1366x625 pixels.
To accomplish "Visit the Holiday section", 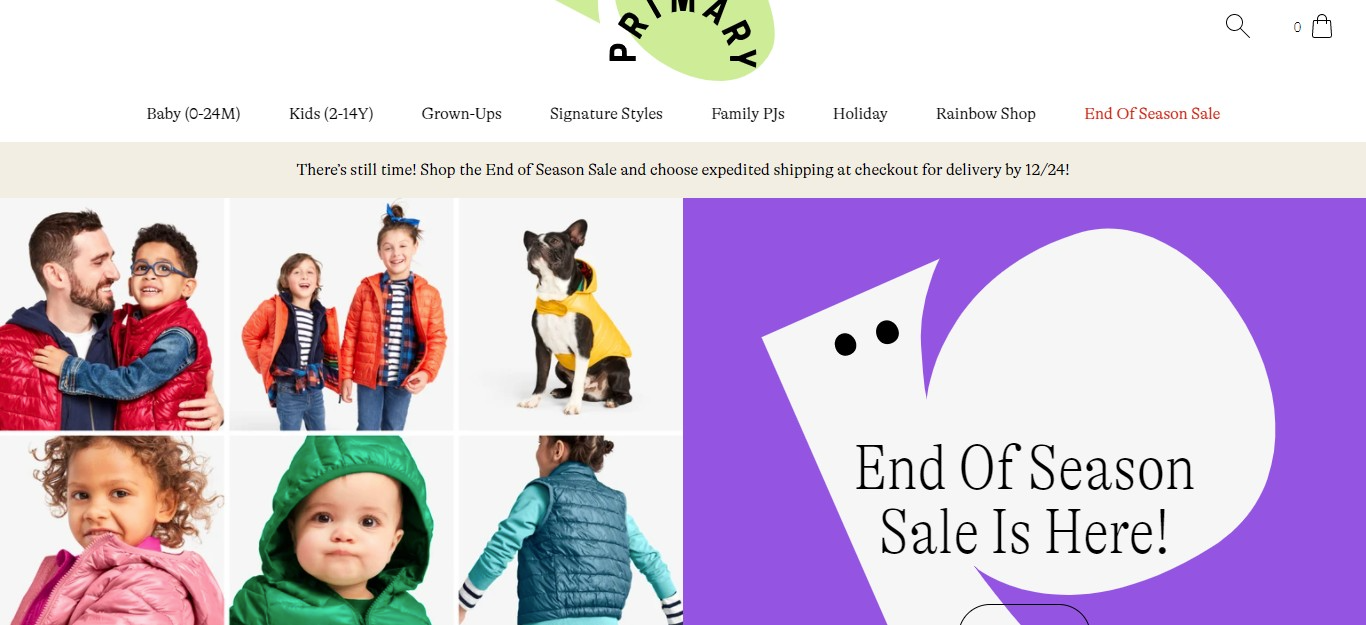I will (x=860, y=114).
